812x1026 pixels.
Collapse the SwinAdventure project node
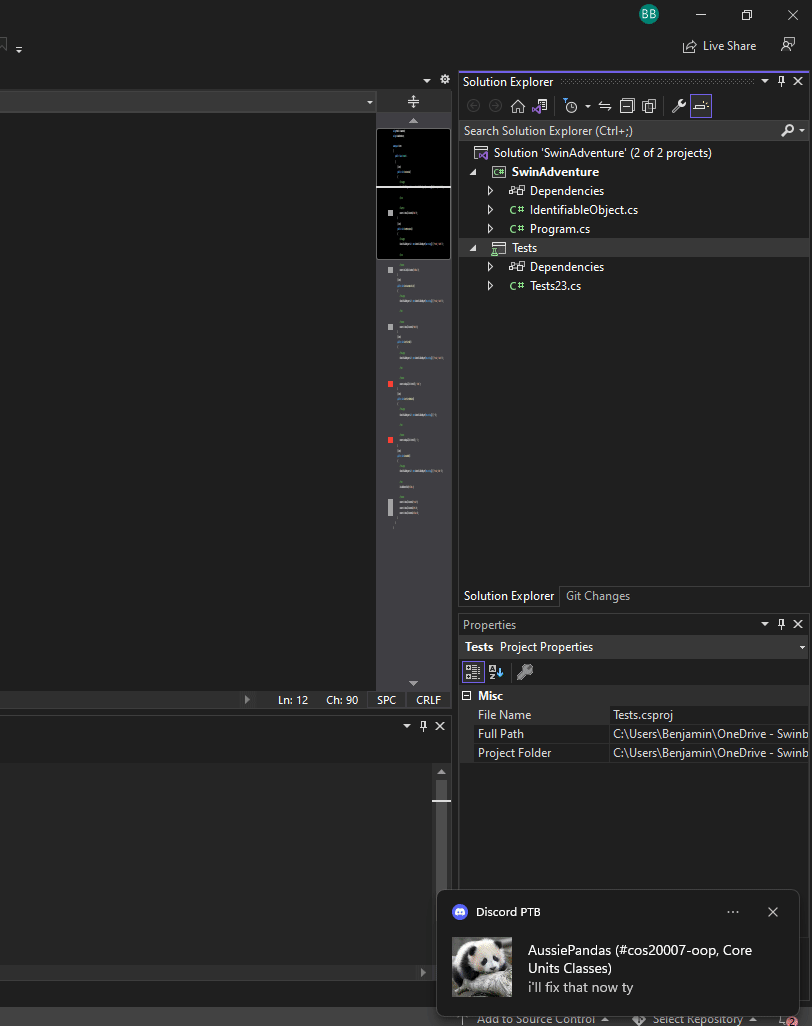pyautogui.click(x=473, y=172)
